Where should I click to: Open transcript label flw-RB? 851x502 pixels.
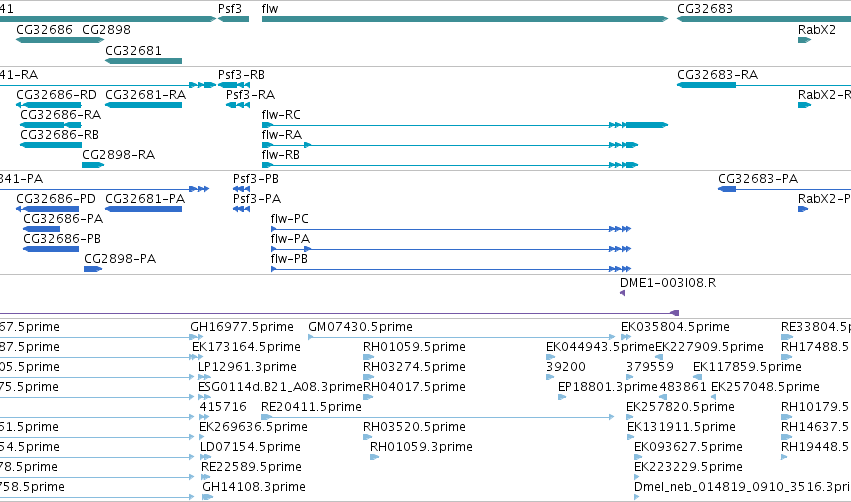coord(281,155)
